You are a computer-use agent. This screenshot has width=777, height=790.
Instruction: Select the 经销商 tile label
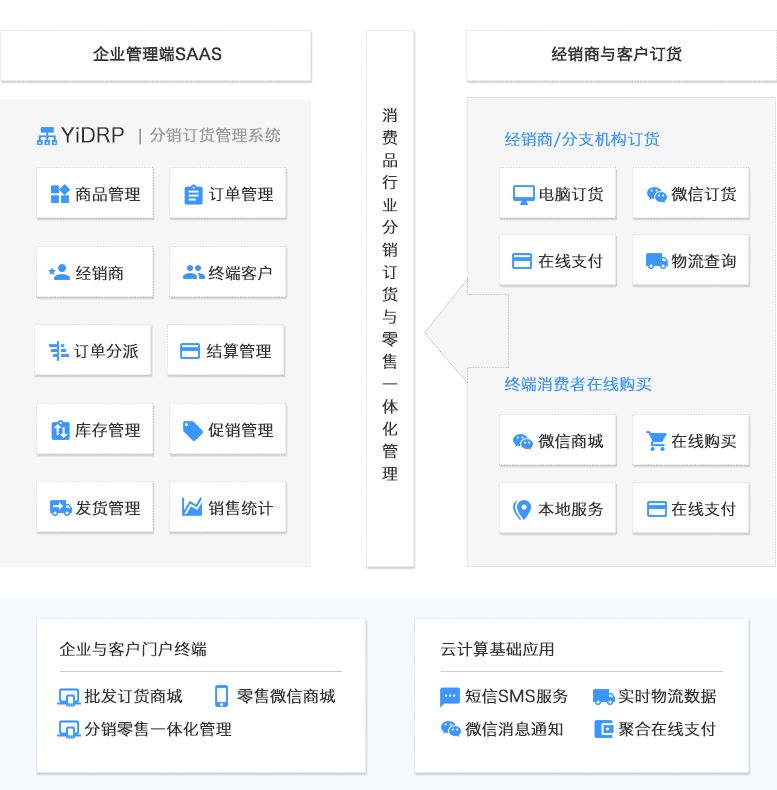point(100,273)
